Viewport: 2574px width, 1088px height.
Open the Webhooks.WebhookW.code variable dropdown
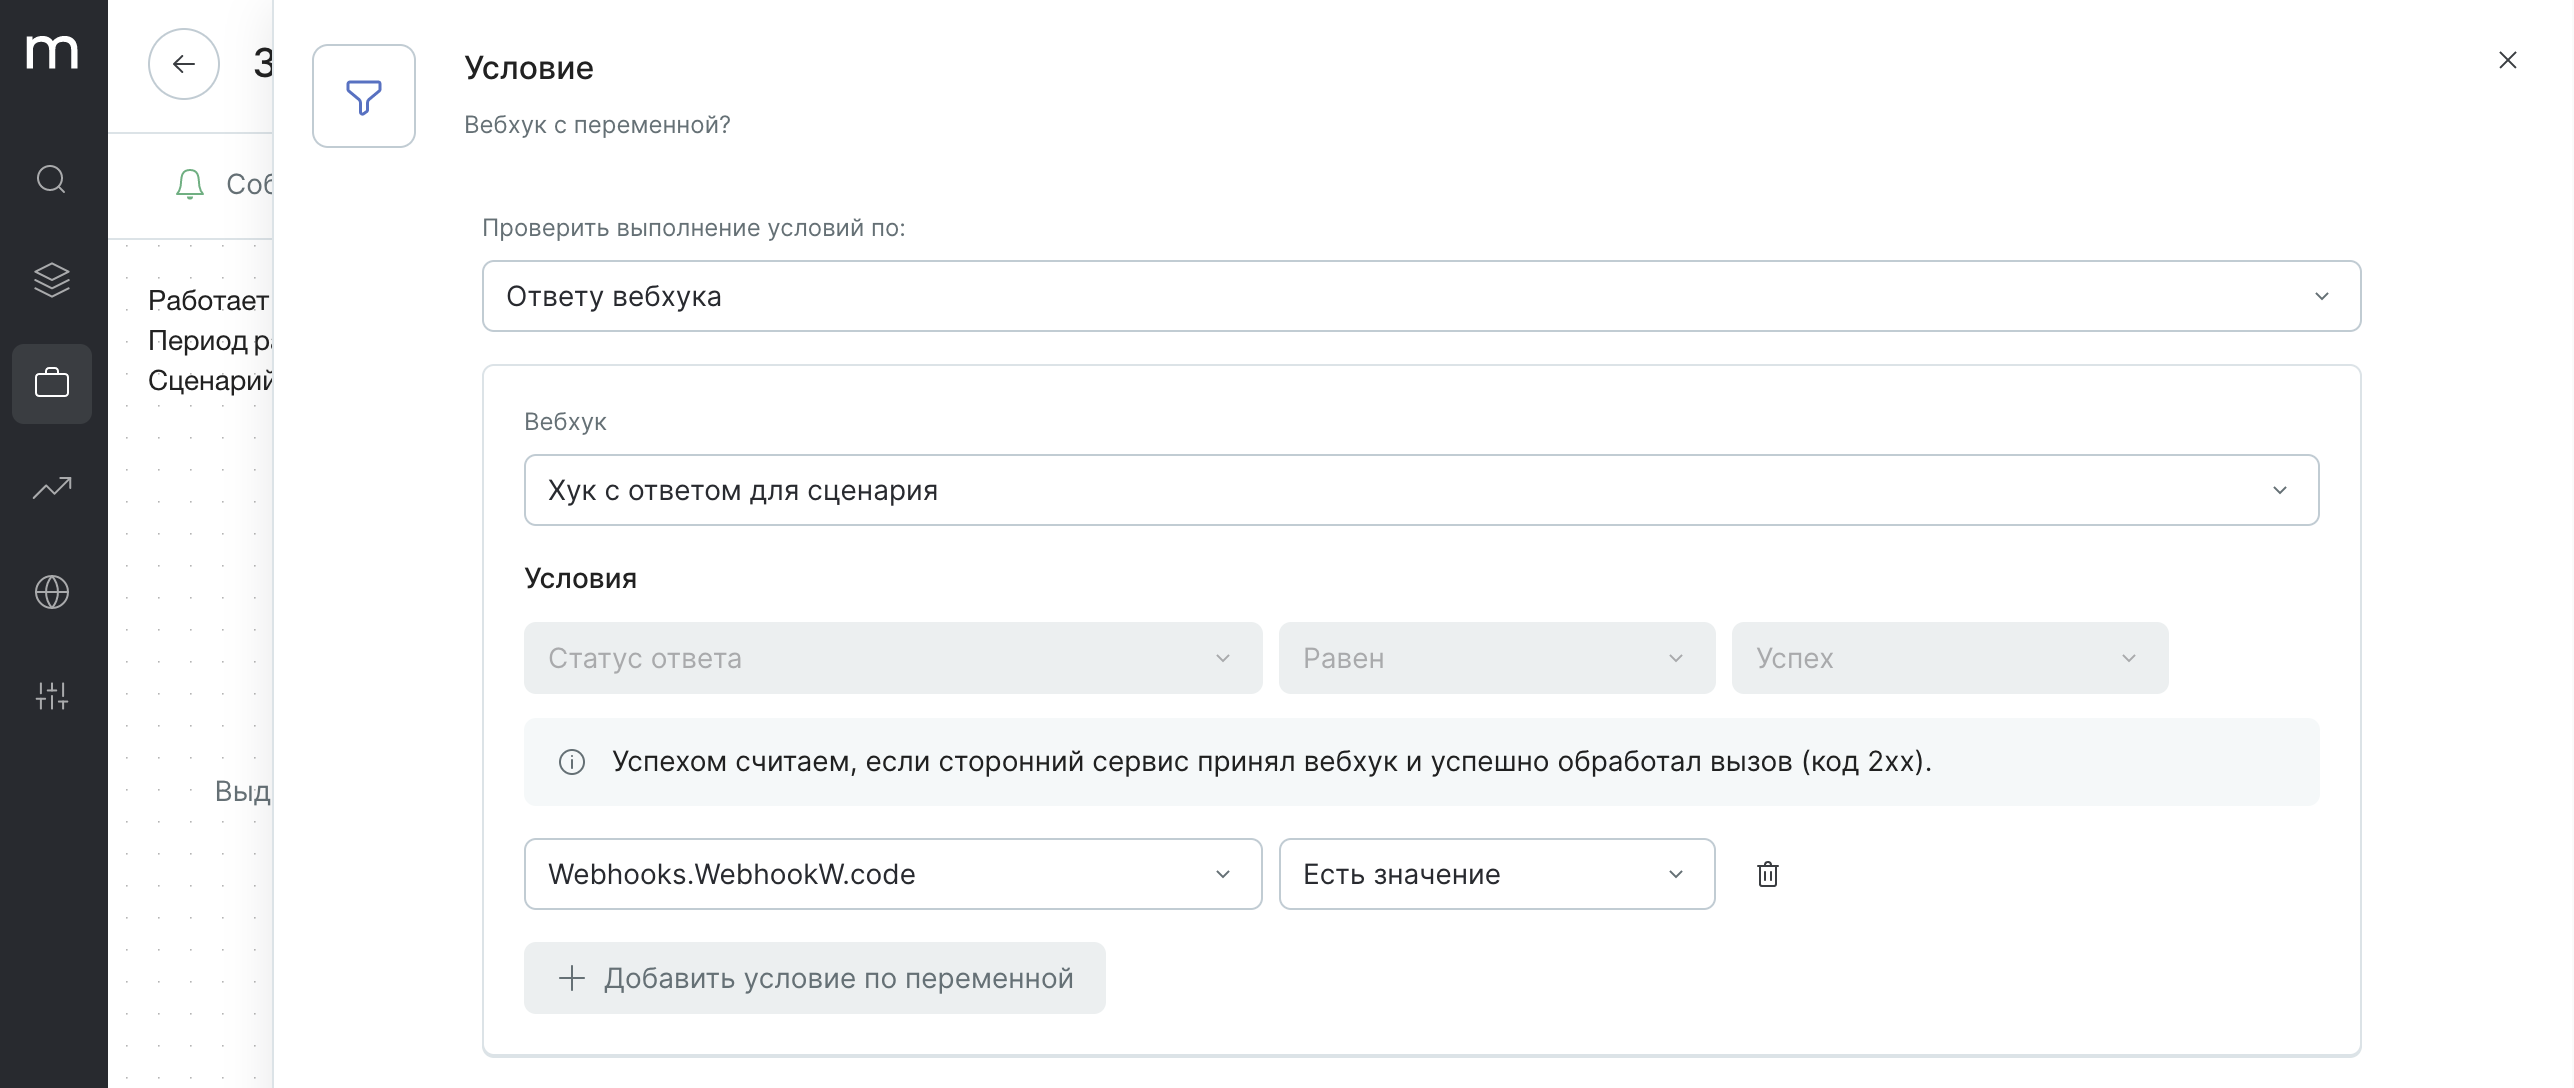893,874
